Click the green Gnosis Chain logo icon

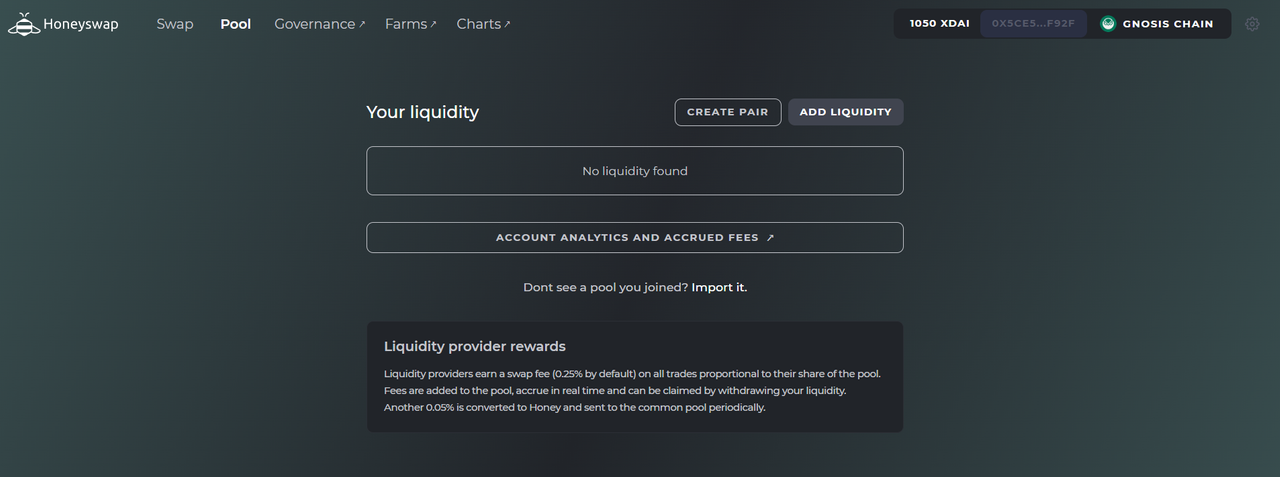[1108, 24]
